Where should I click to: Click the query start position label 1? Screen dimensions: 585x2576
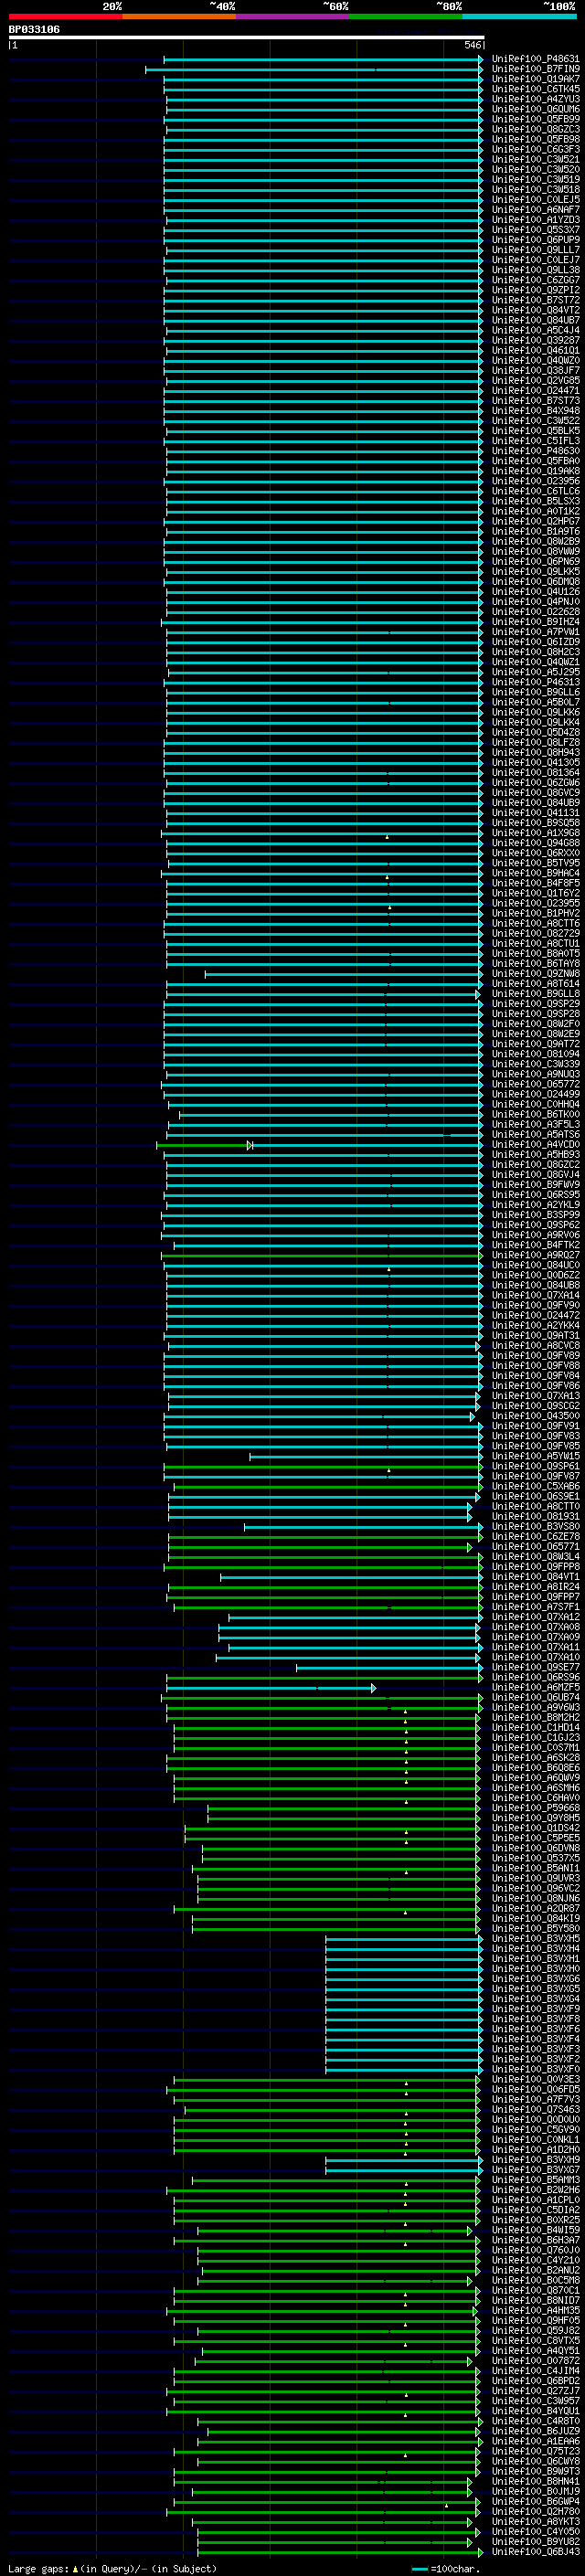[14, 45]
